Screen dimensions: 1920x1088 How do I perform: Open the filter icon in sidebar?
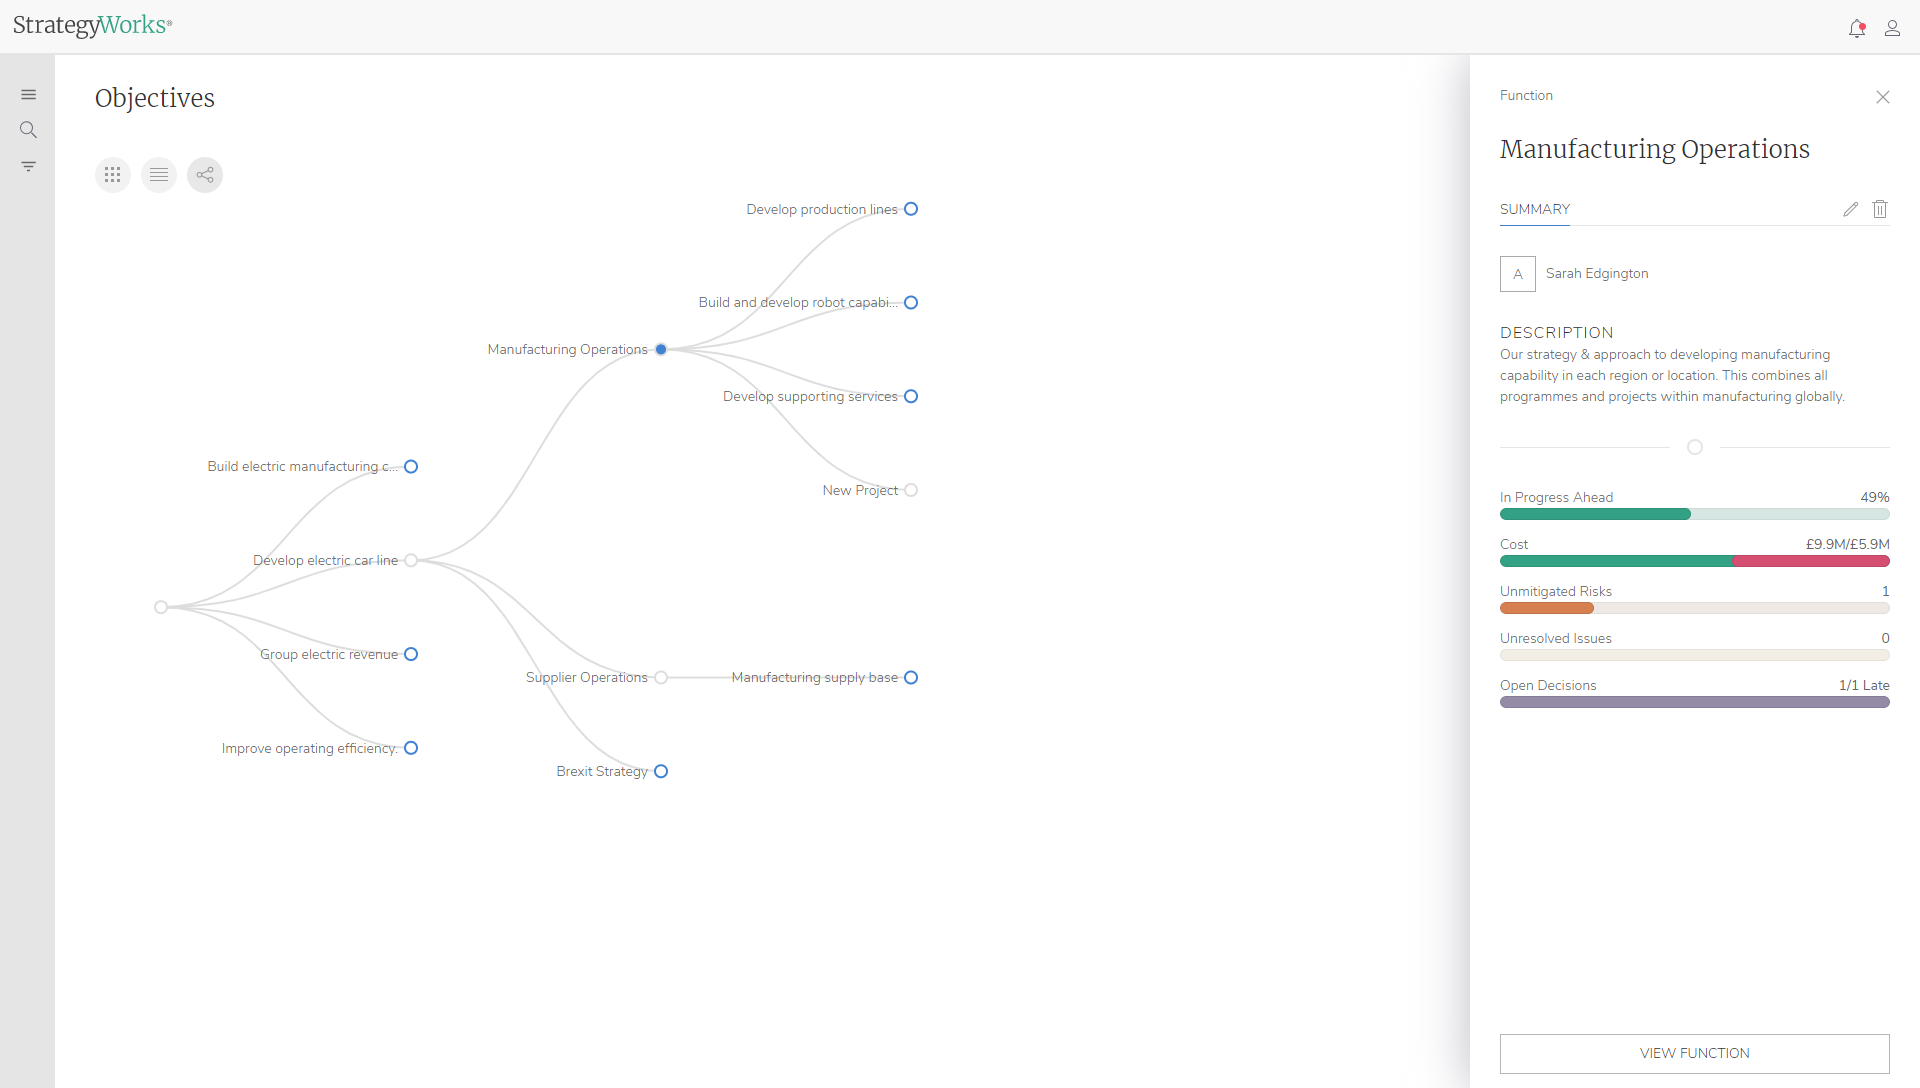(28, 166)
